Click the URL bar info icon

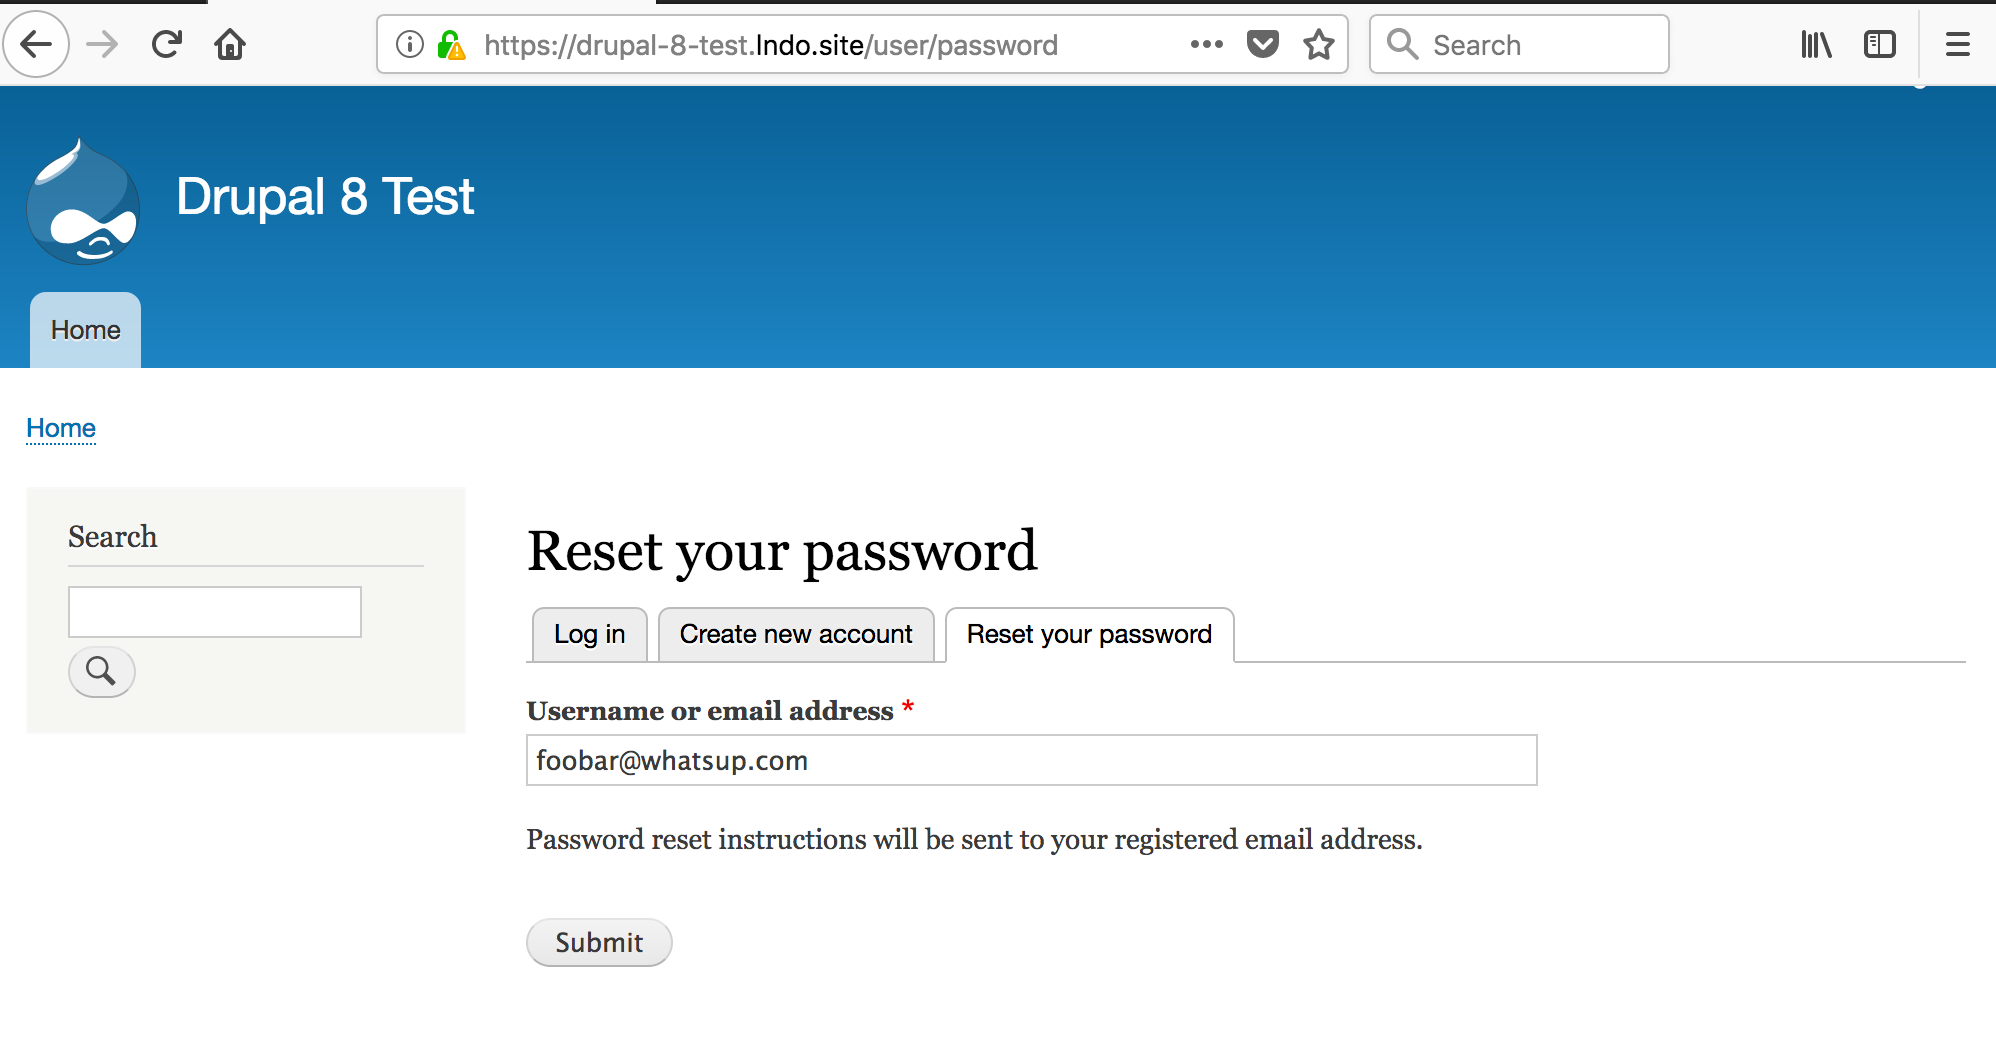[x=408, y=44]
